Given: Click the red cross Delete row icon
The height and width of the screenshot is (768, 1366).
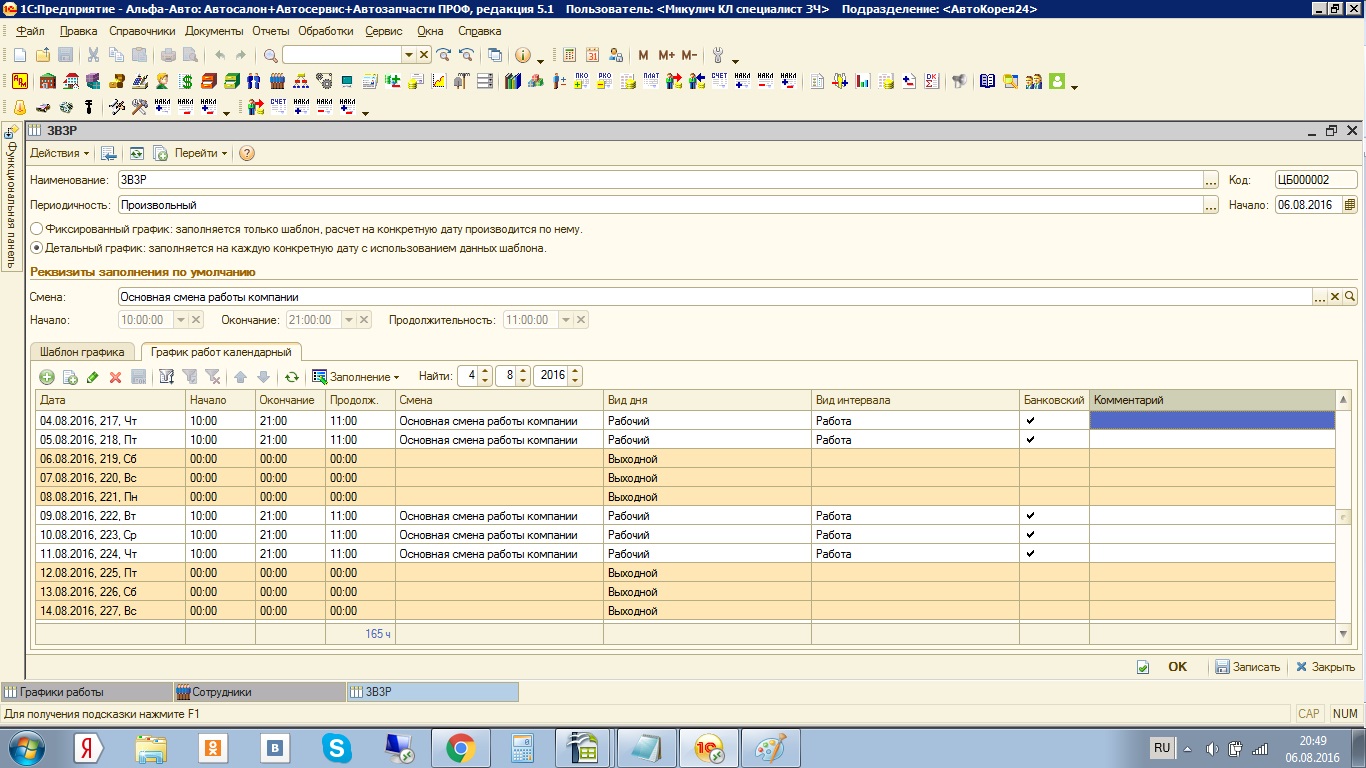Looking at the screenshot, I should coord(115,377).
